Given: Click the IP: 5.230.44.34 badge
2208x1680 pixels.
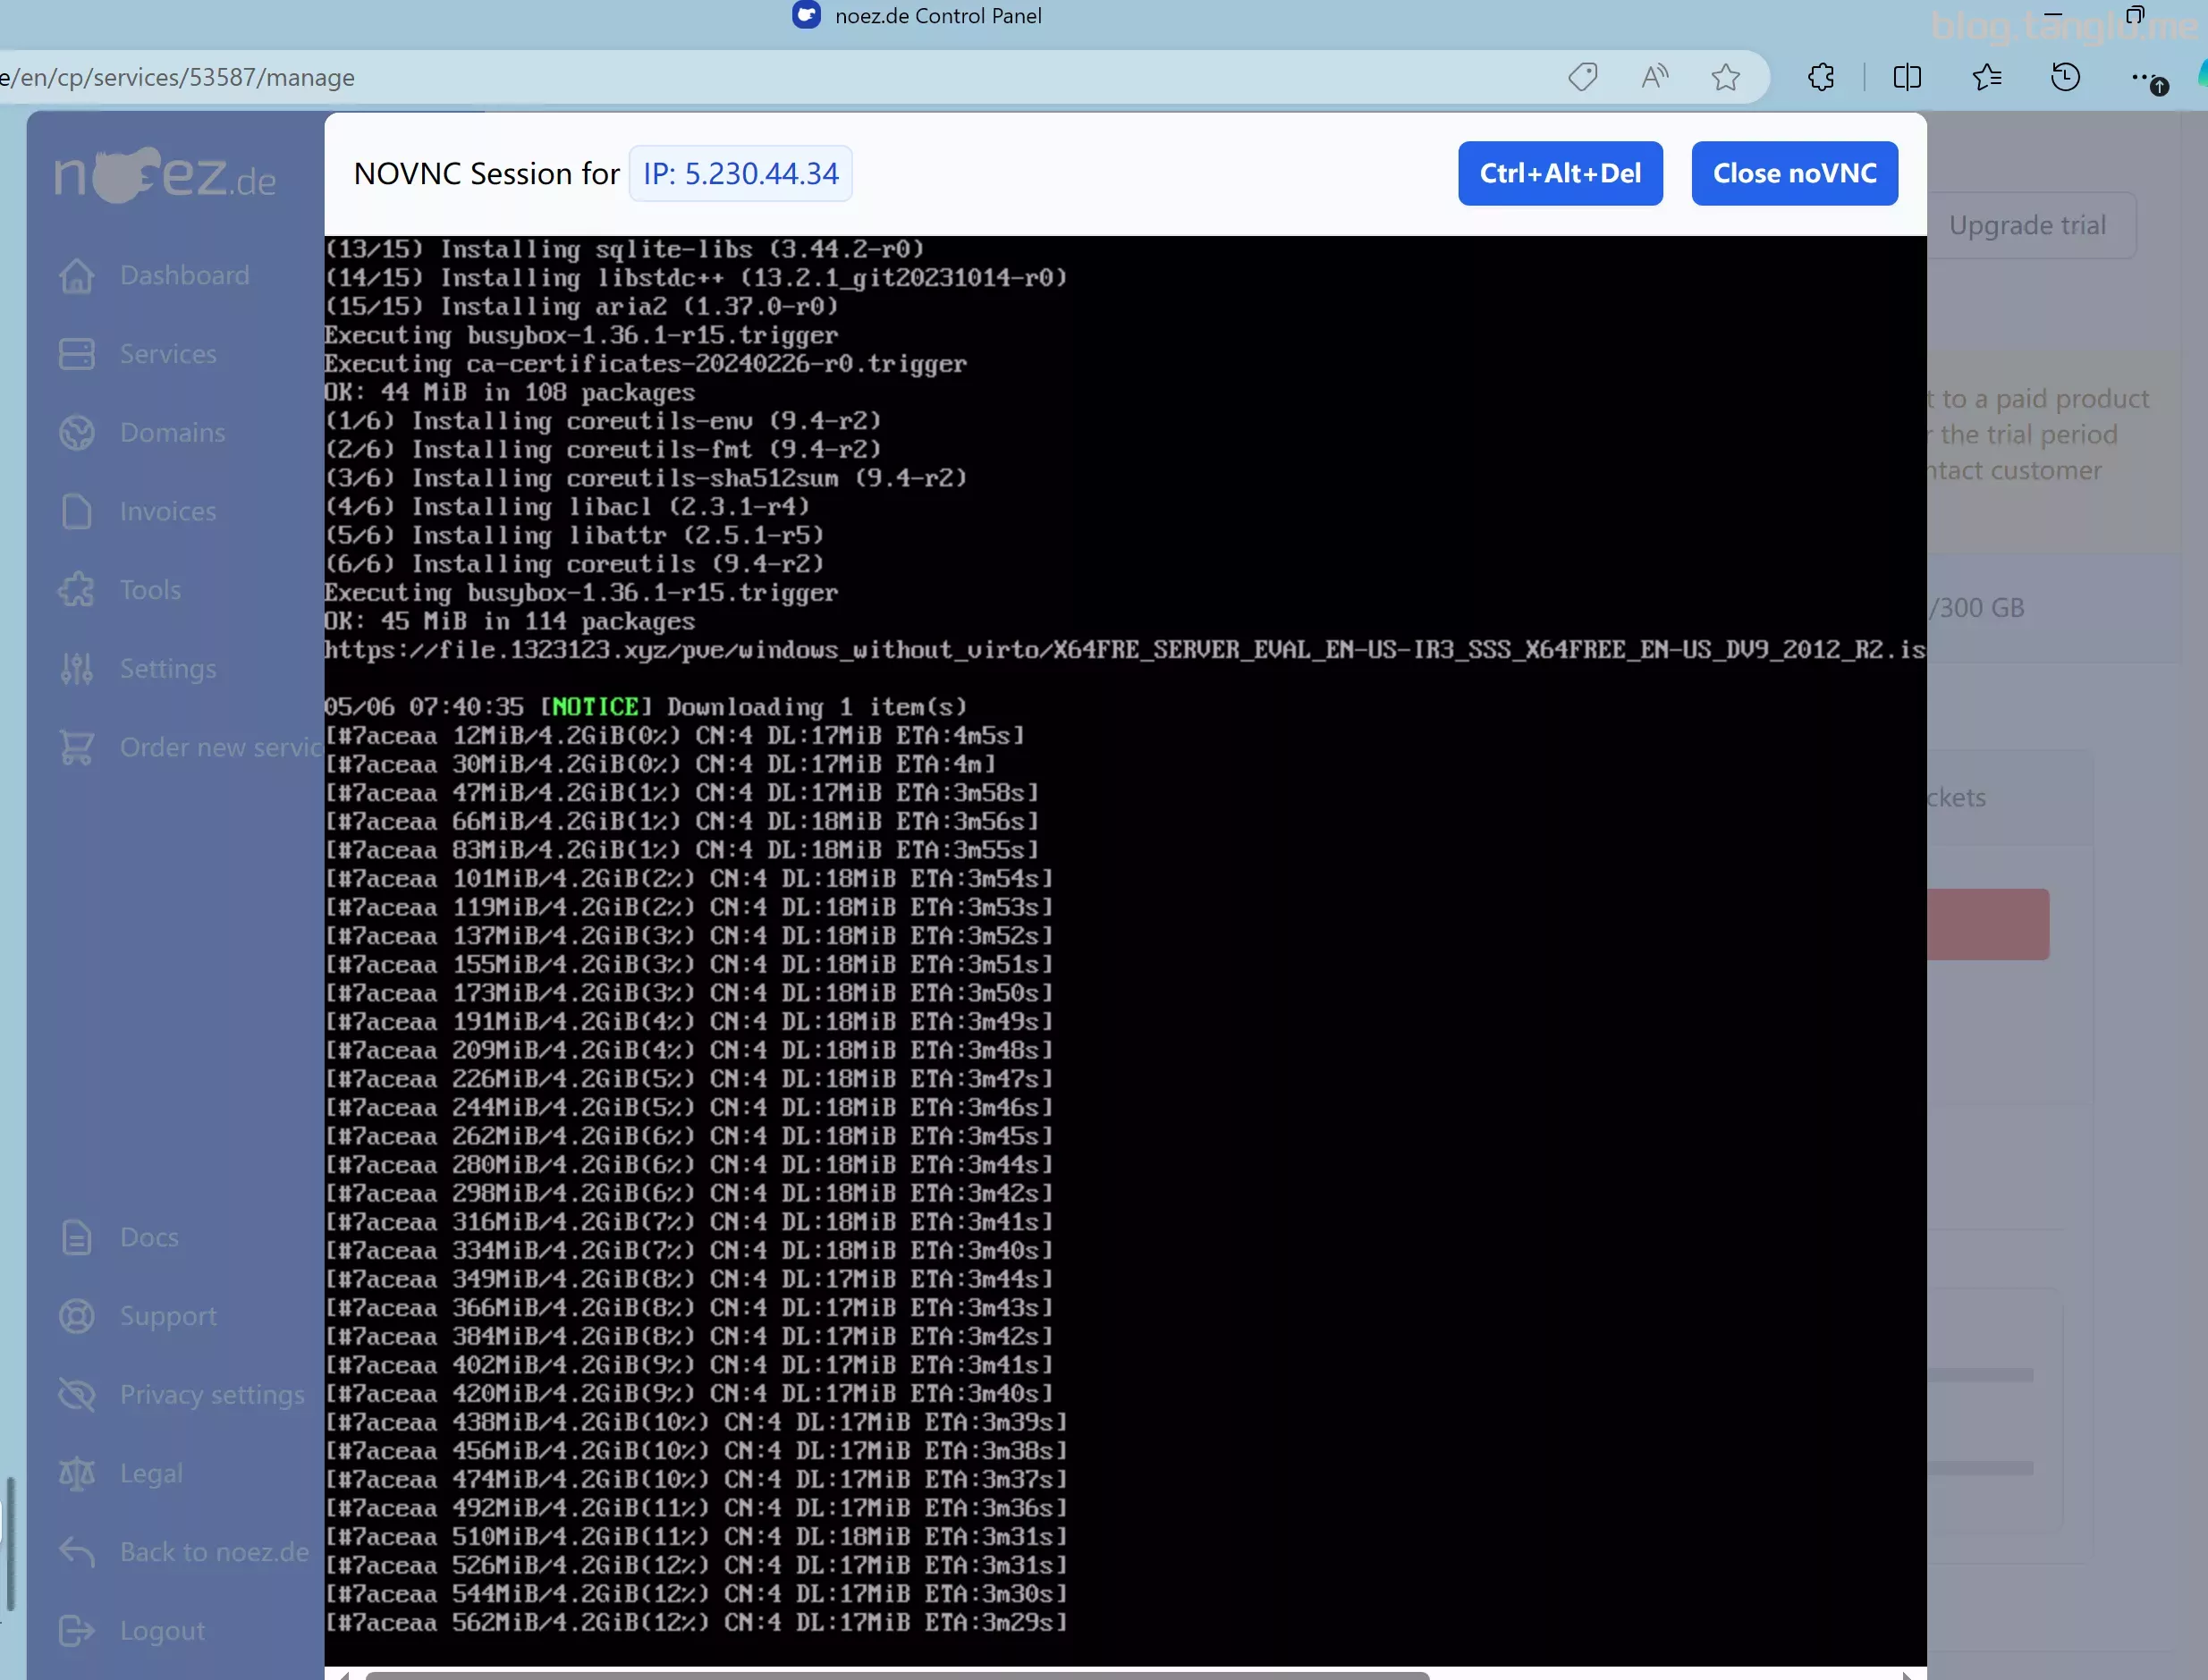Looking at the screenshot, I should coord(740,173).
